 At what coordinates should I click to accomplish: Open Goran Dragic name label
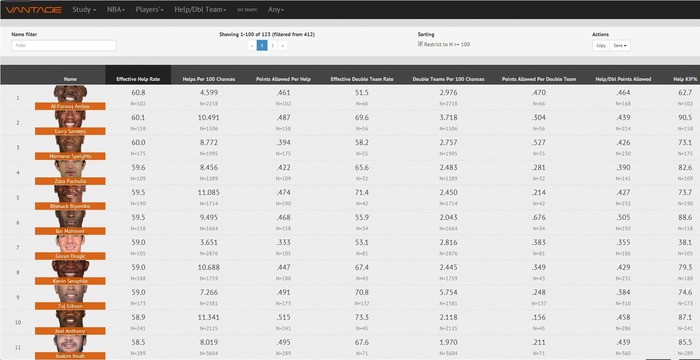pyautogui.click(x=70, y=256)
